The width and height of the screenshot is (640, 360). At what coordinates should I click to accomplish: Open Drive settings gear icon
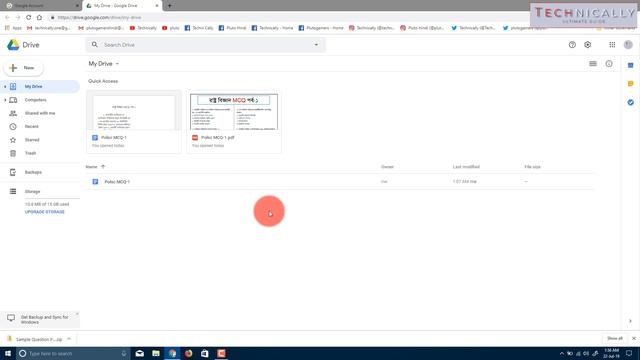588,45
